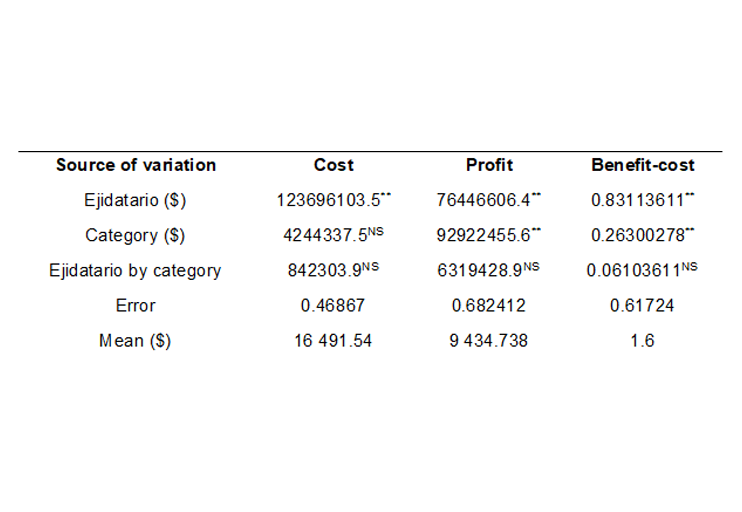Click the cost value 123696103.5
This screenshot has width=742, height=512.
tap(330, 200)
